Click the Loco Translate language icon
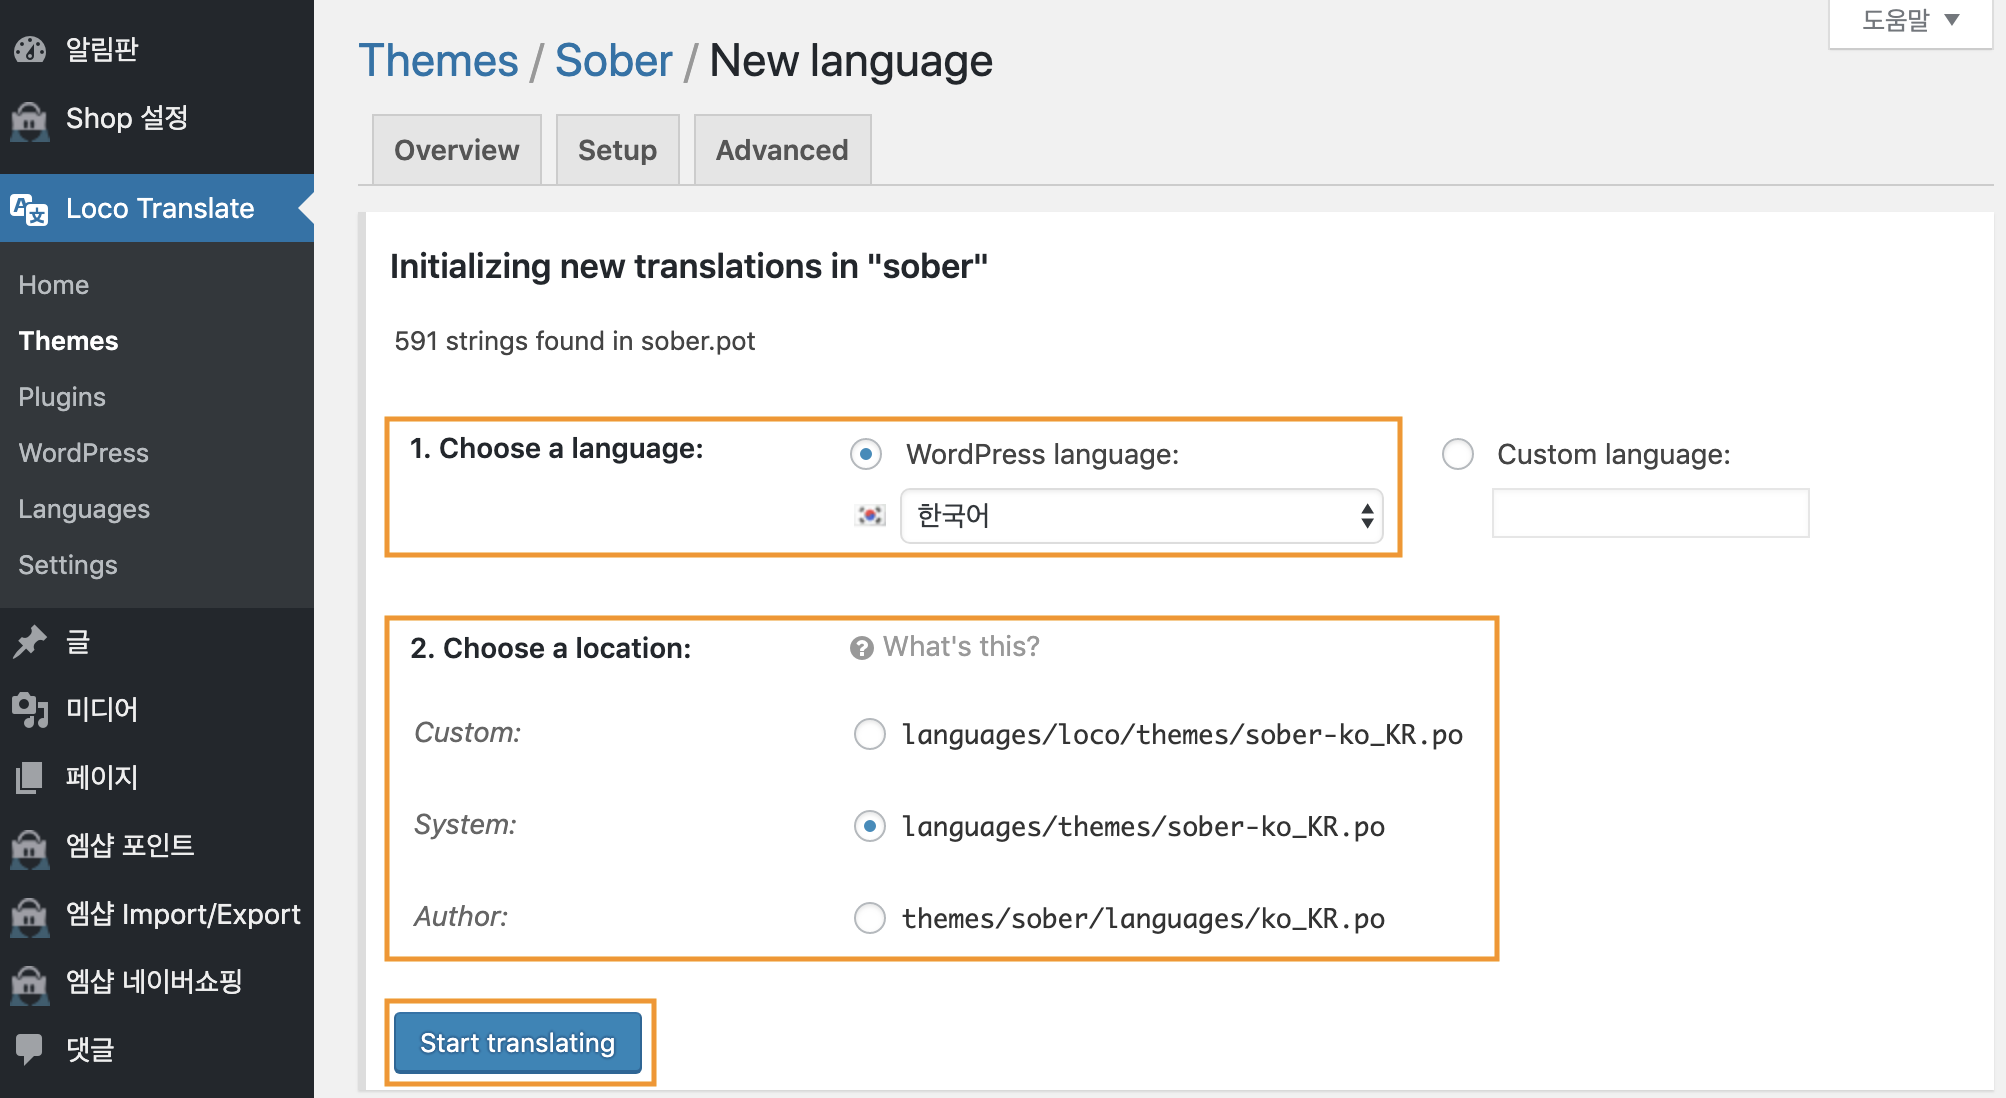The height and width of the screenshot is (1098, 2006). pos(29,209)
